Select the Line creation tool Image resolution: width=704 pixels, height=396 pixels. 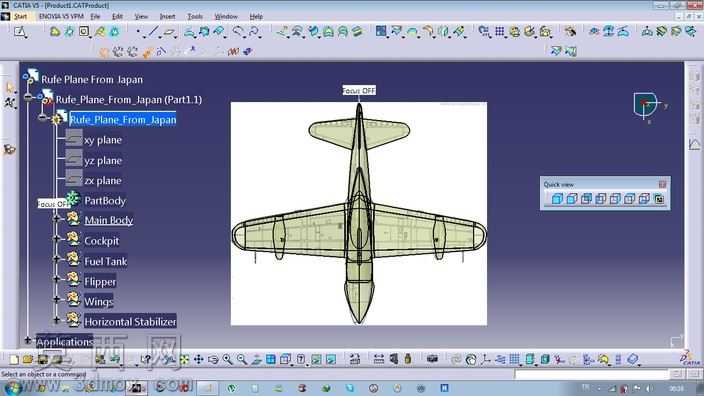(153, 31)
